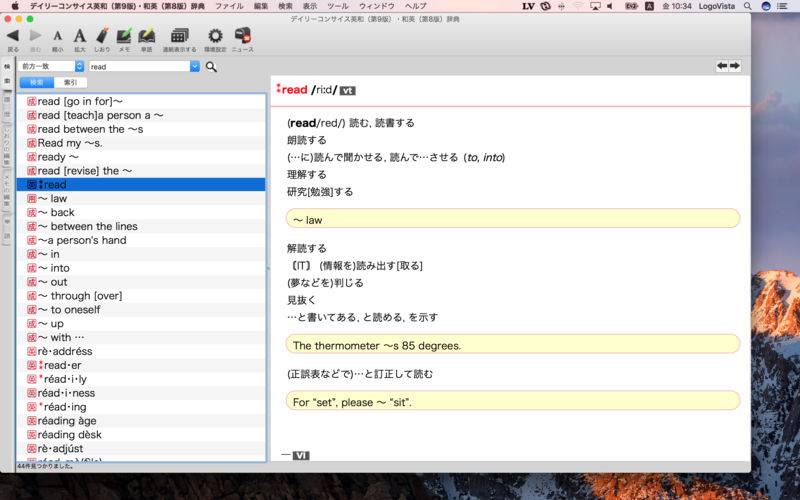Select list entry "~ law"
The width and height of the screenshot is (800, 500).
pos(141,198)
